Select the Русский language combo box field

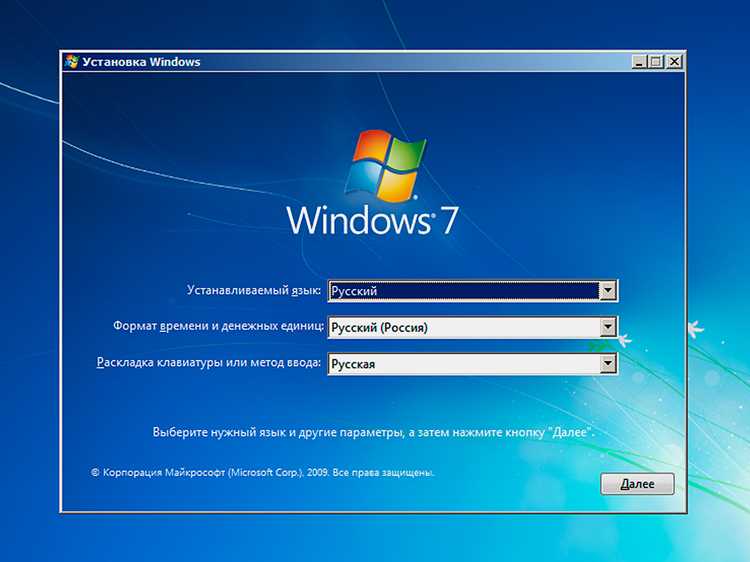coord(473,290)
